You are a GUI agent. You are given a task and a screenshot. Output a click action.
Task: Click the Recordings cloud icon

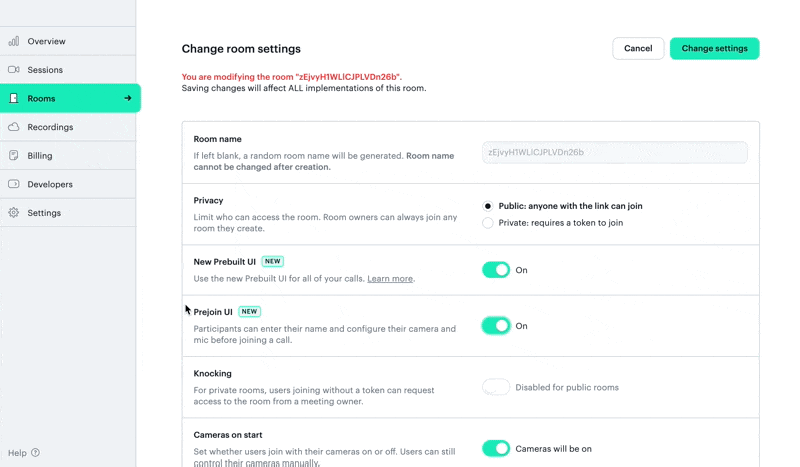14,127
